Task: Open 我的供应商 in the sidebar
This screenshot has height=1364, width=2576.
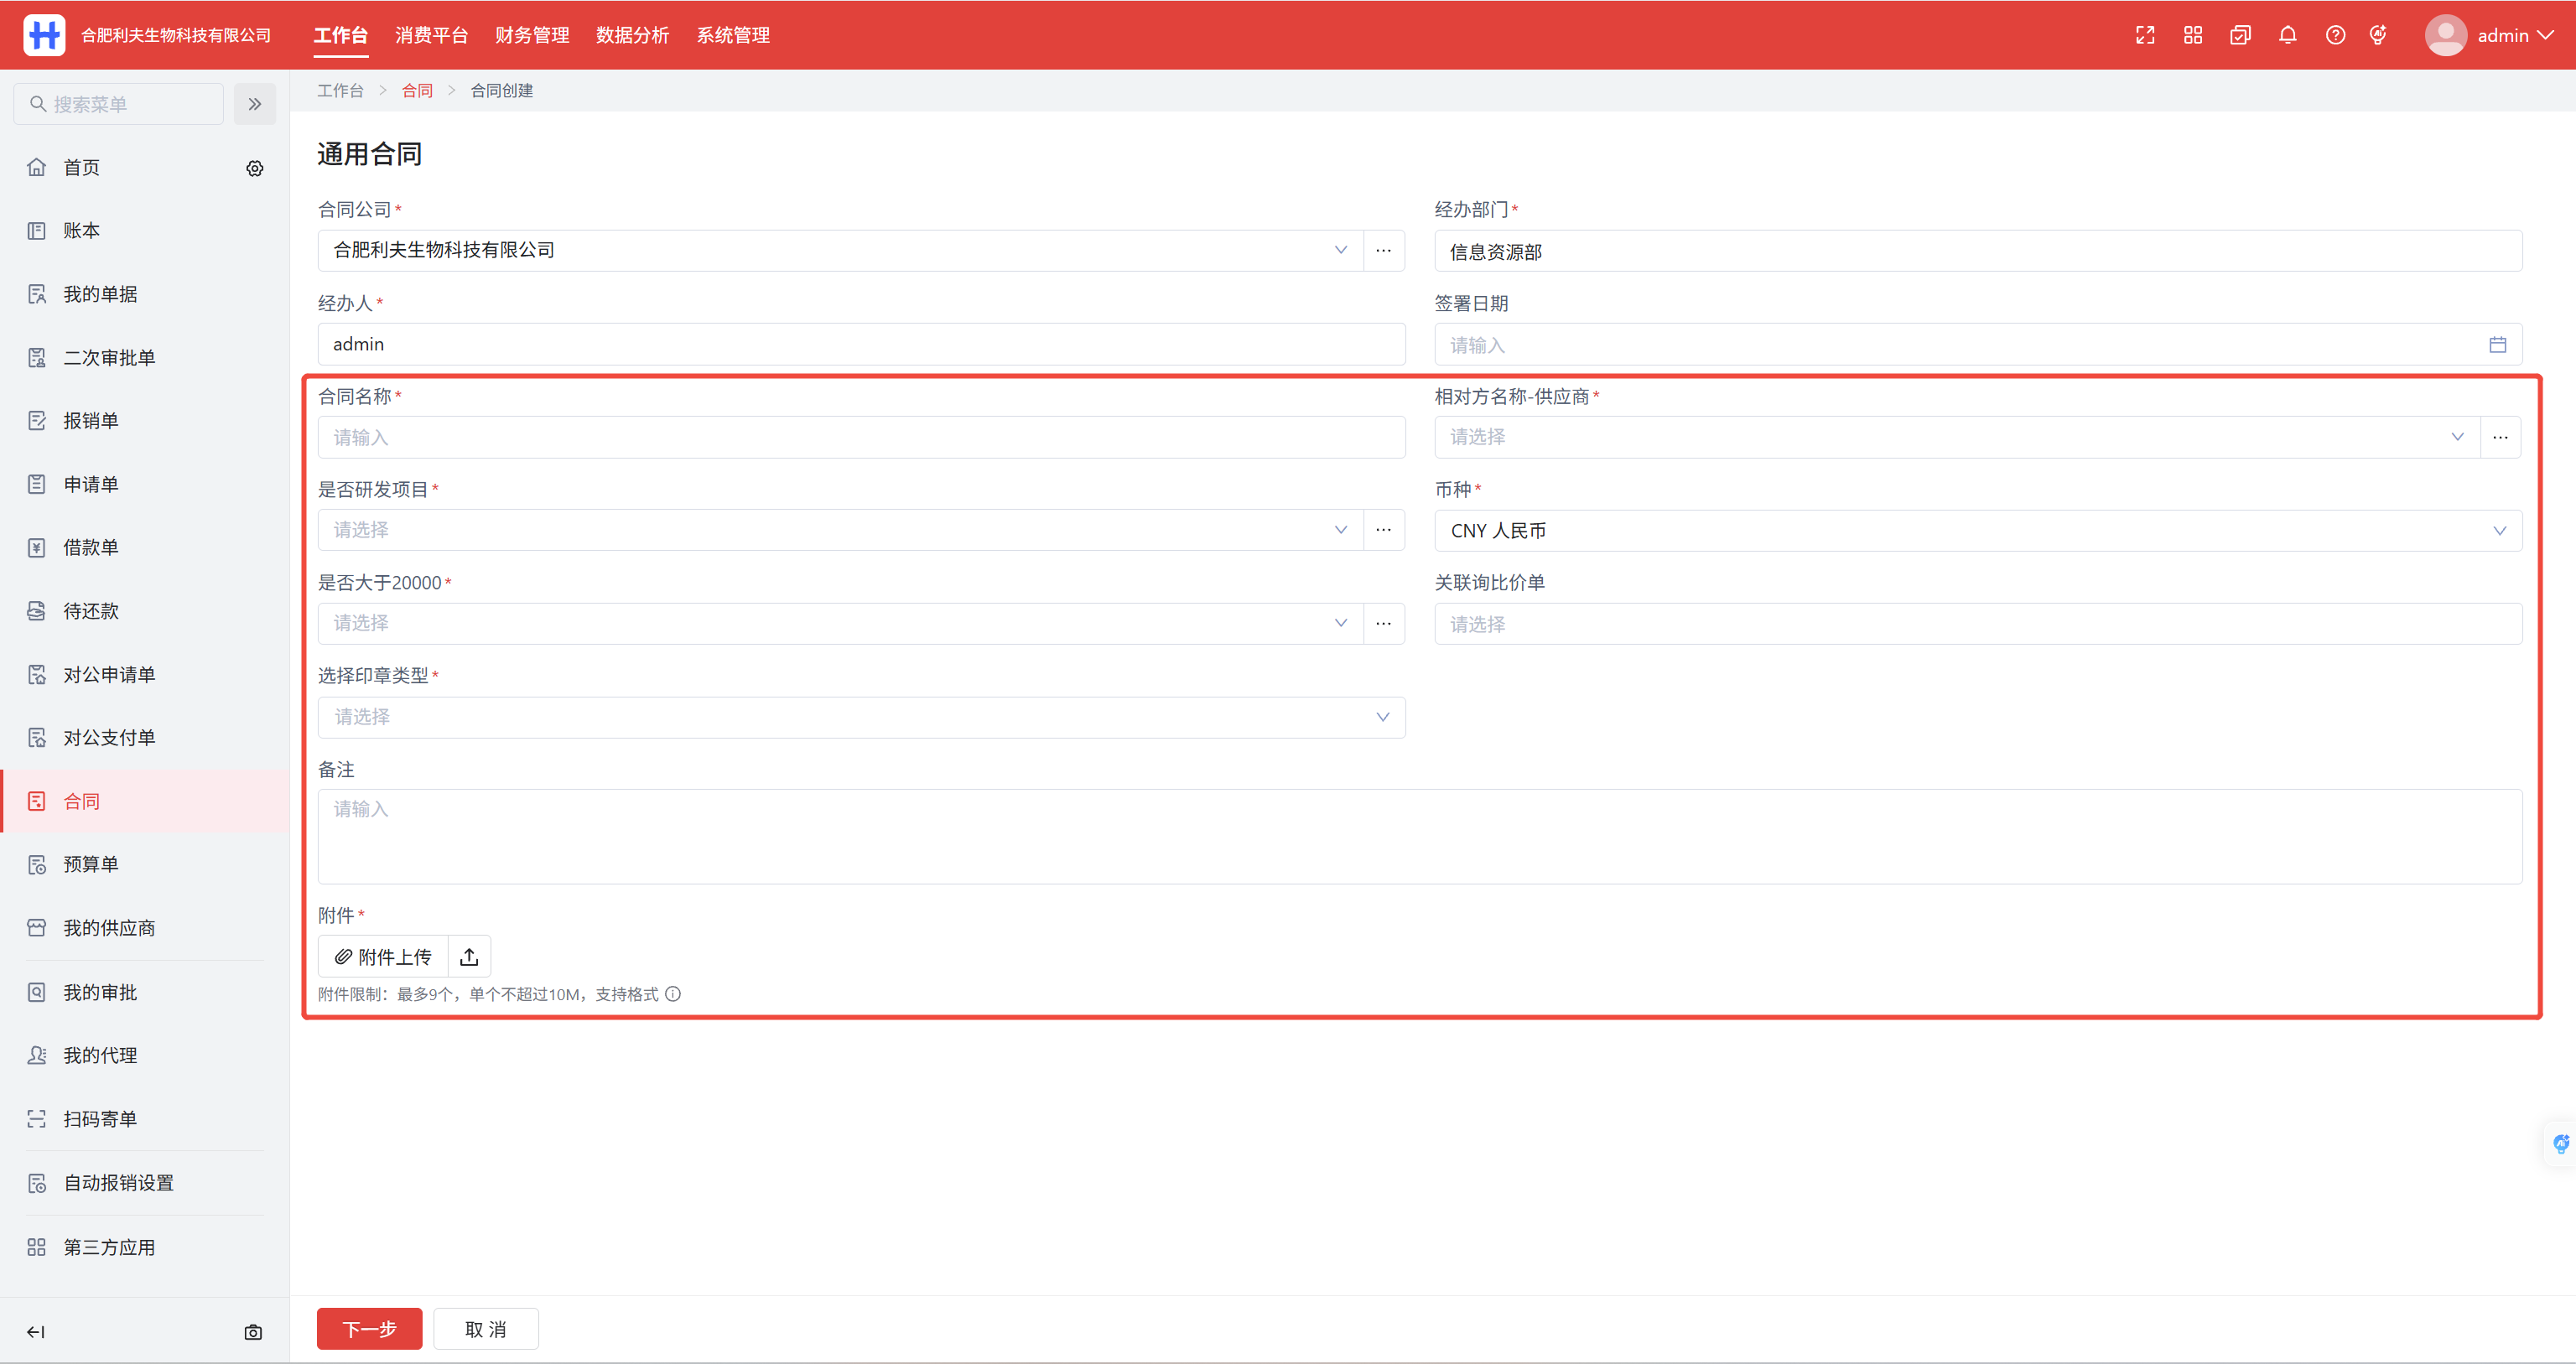Action: [109, 928]
